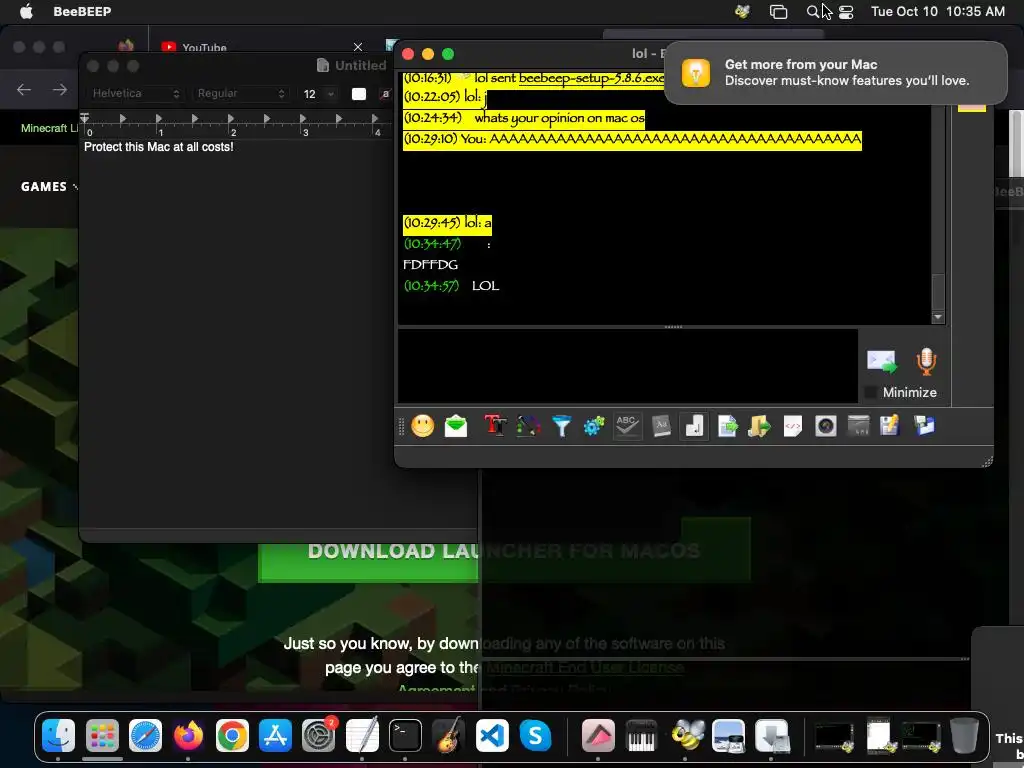
Task: Click the dark window panel icon in toolbar
Action: [858, 426]
